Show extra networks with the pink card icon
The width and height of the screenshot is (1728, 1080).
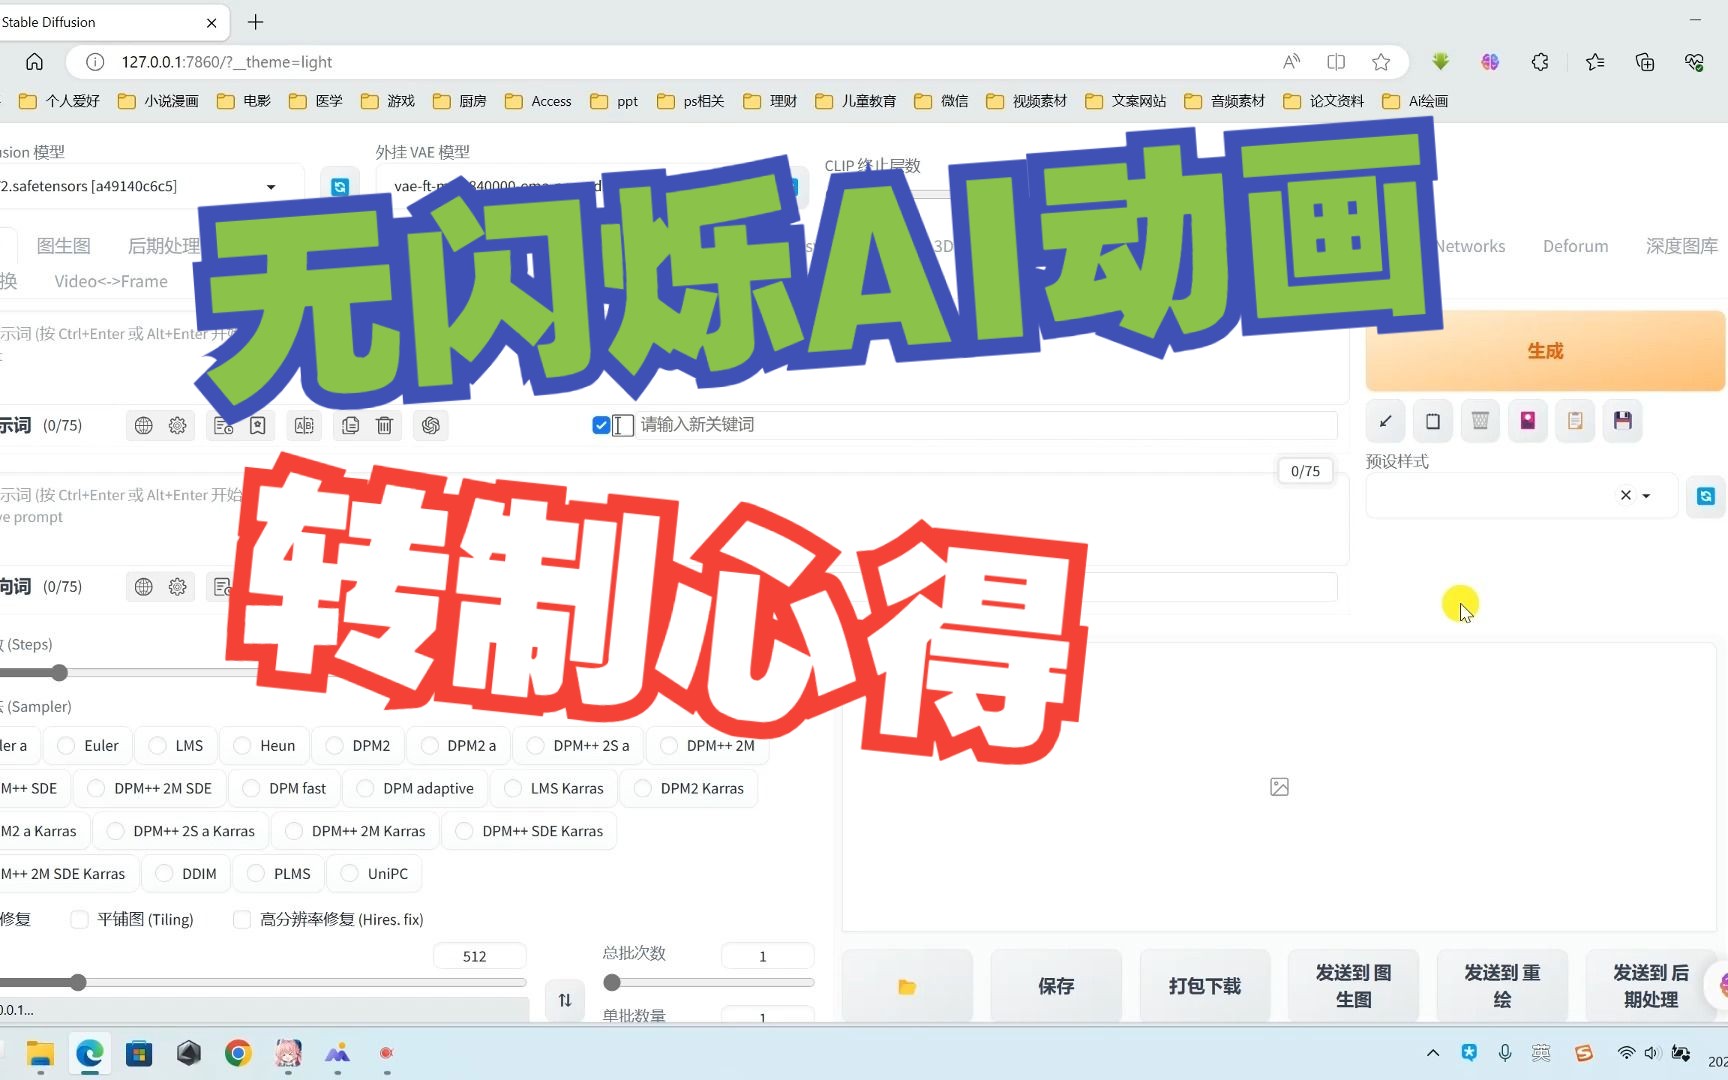[1528, 421]
